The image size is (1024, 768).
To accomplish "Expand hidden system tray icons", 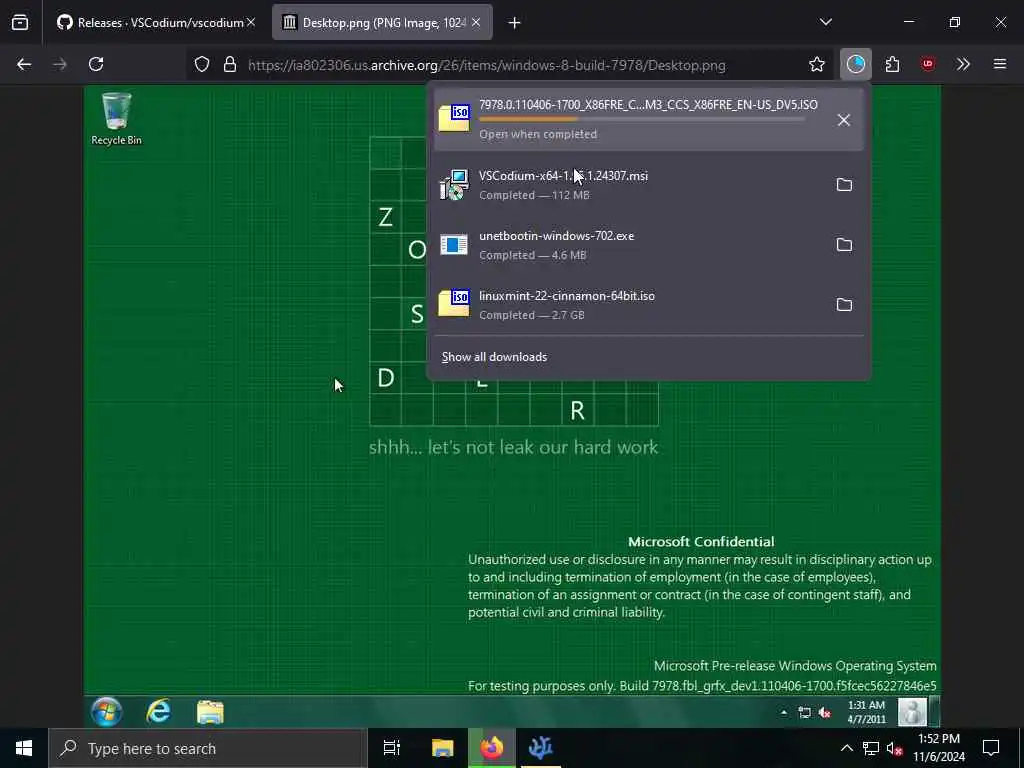I will pos(846,748).
